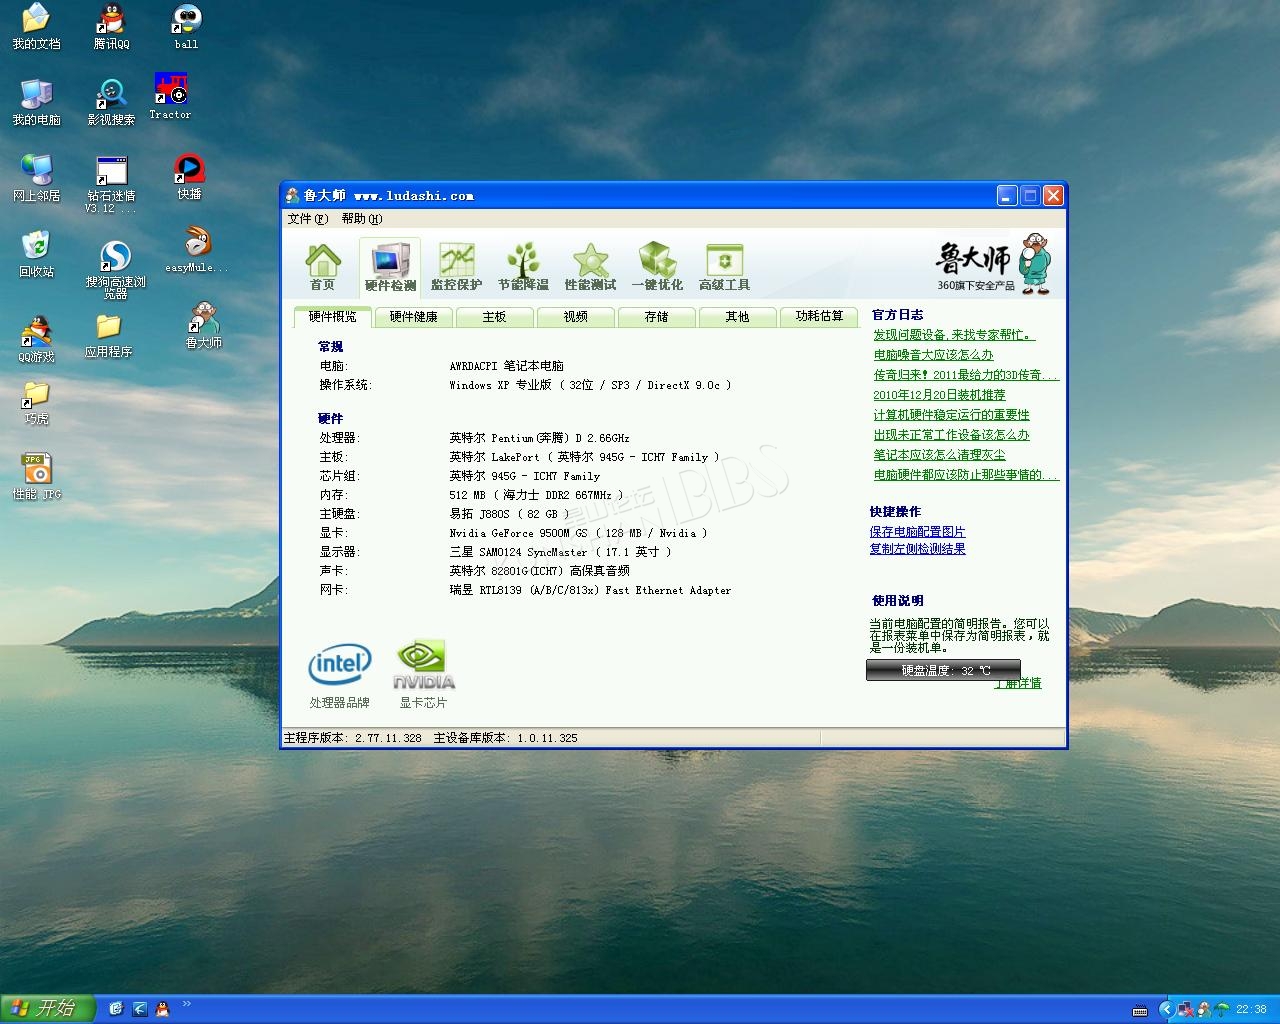
Task: Select 快播 desktop shortcut
Action: [189, 177]
